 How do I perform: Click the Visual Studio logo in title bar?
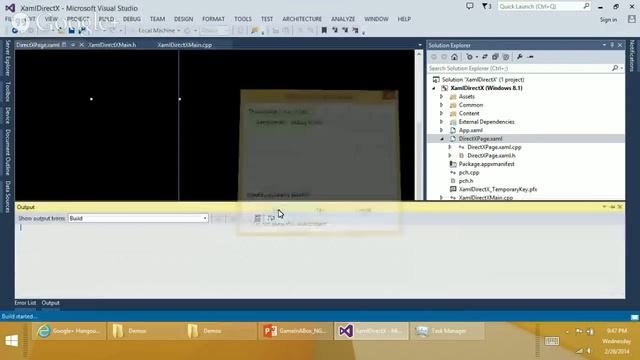click(10, 8)
